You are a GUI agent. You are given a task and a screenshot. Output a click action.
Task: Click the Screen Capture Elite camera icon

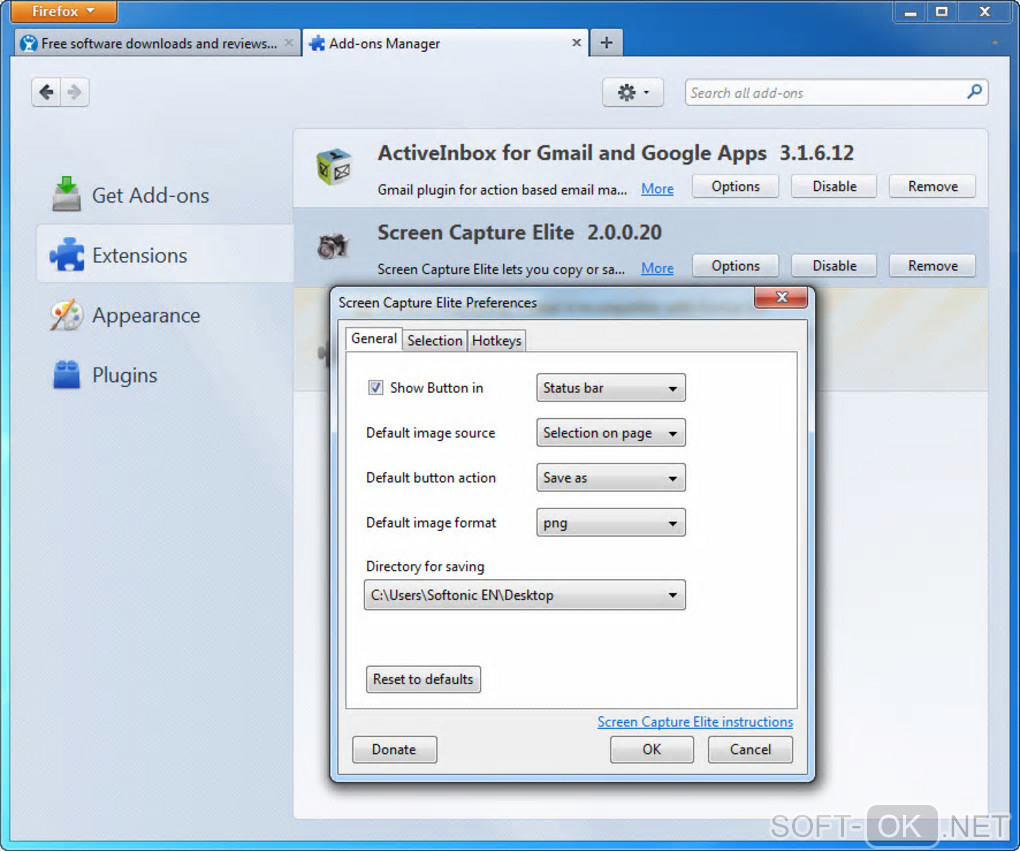[333, 246]
